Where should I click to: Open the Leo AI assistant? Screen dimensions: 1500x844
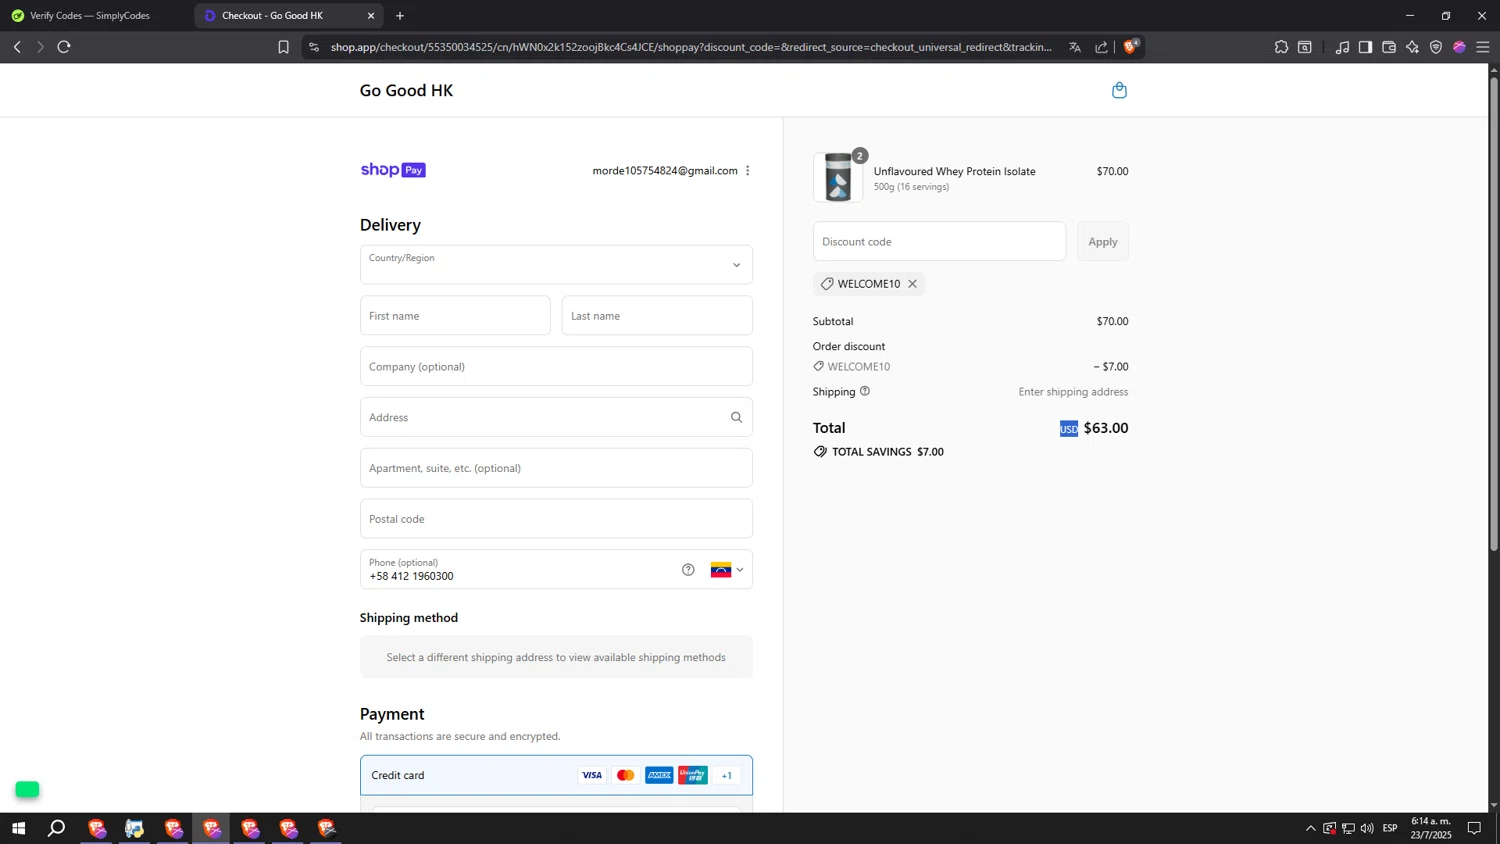click(x=1412, y=47)
